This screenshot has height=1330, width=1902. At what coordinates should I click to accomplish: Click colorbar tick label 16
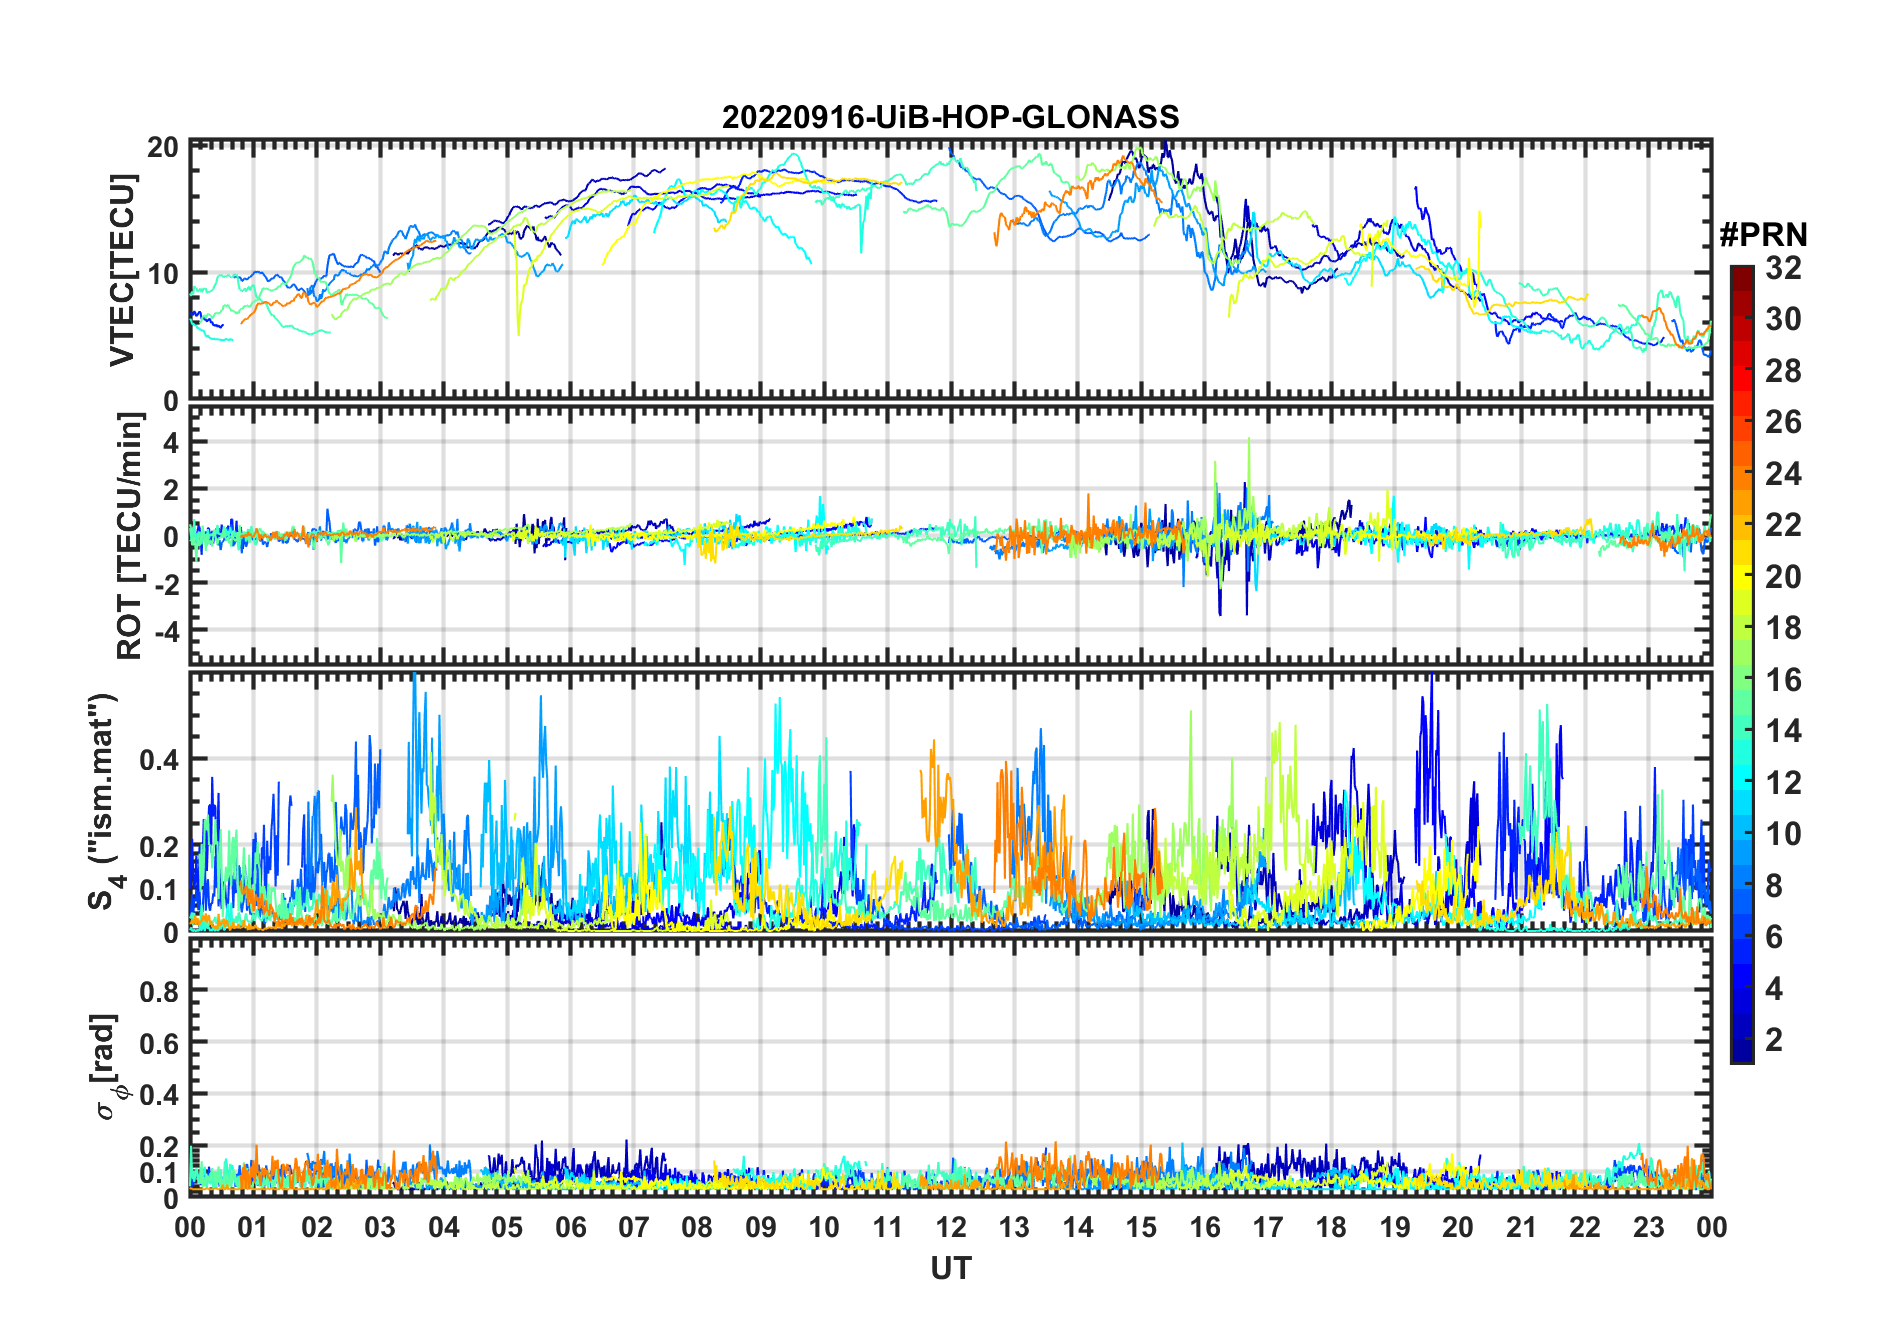coord(1783,680)
